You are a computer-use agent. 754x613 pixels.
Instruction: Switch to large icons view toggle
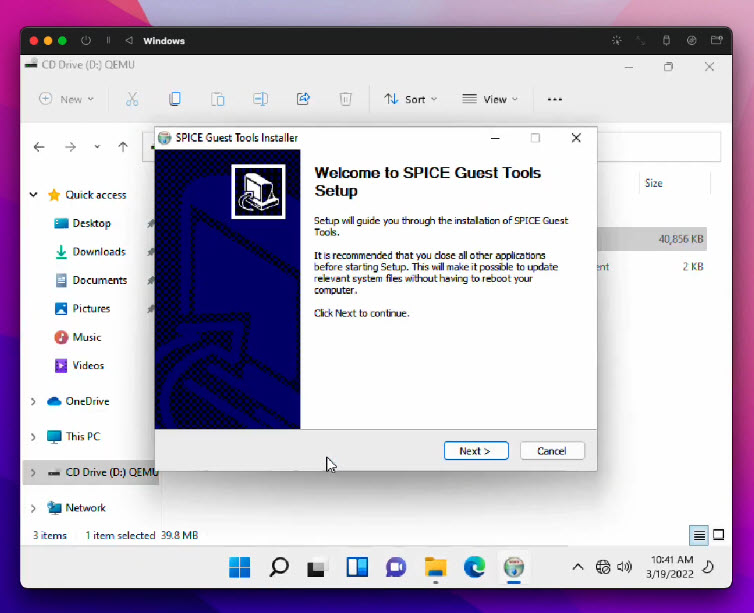719,536
